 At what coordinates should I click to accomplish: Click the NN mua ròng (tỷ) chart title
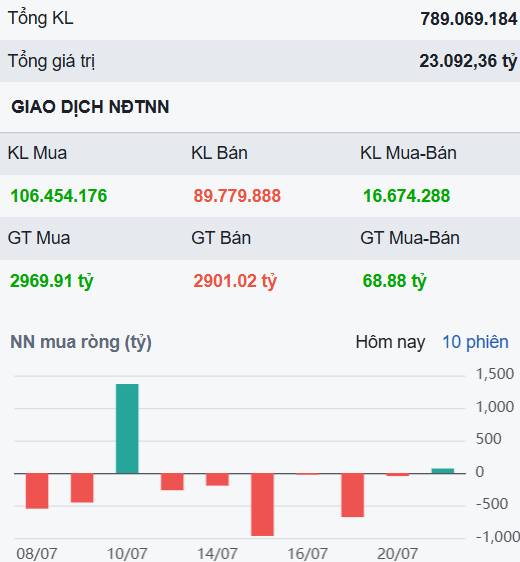(x=81, y=342)
